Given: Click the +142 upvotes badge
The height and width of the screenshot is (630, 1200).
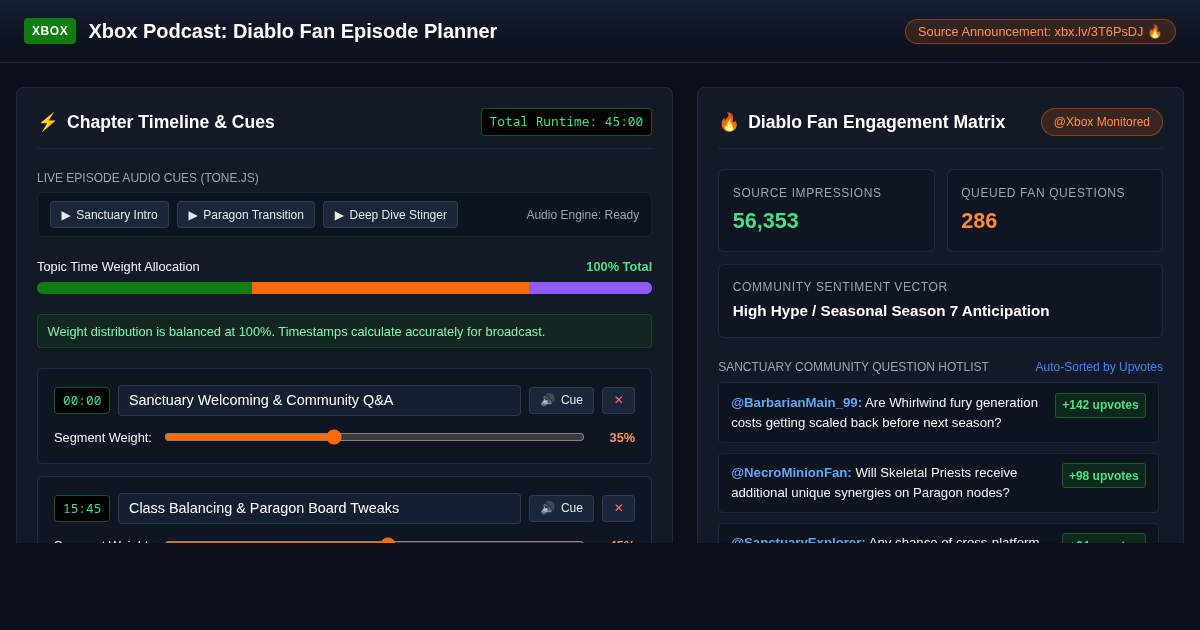Looking at the screenshot, I should [x=1100, y=405].
